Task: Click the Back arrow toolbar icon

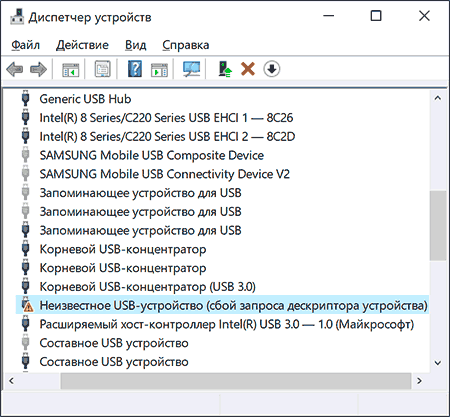Action: (x=15, y=69)
